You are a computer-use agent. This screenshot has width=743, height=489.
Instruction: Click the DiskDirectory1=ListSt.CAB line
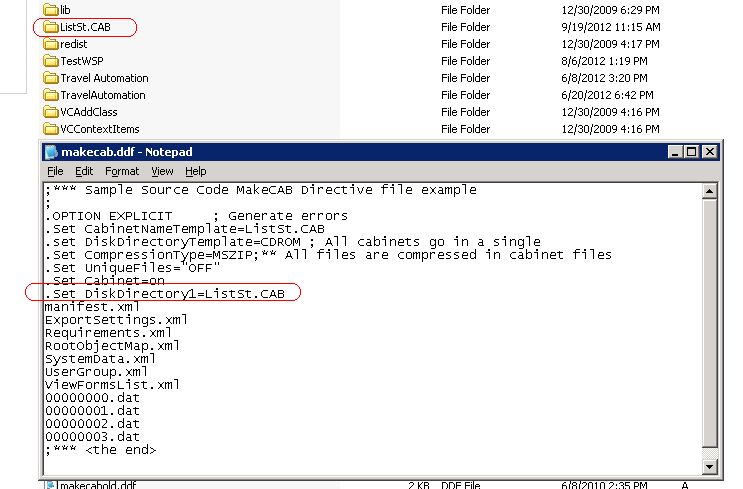click(164, 294)
